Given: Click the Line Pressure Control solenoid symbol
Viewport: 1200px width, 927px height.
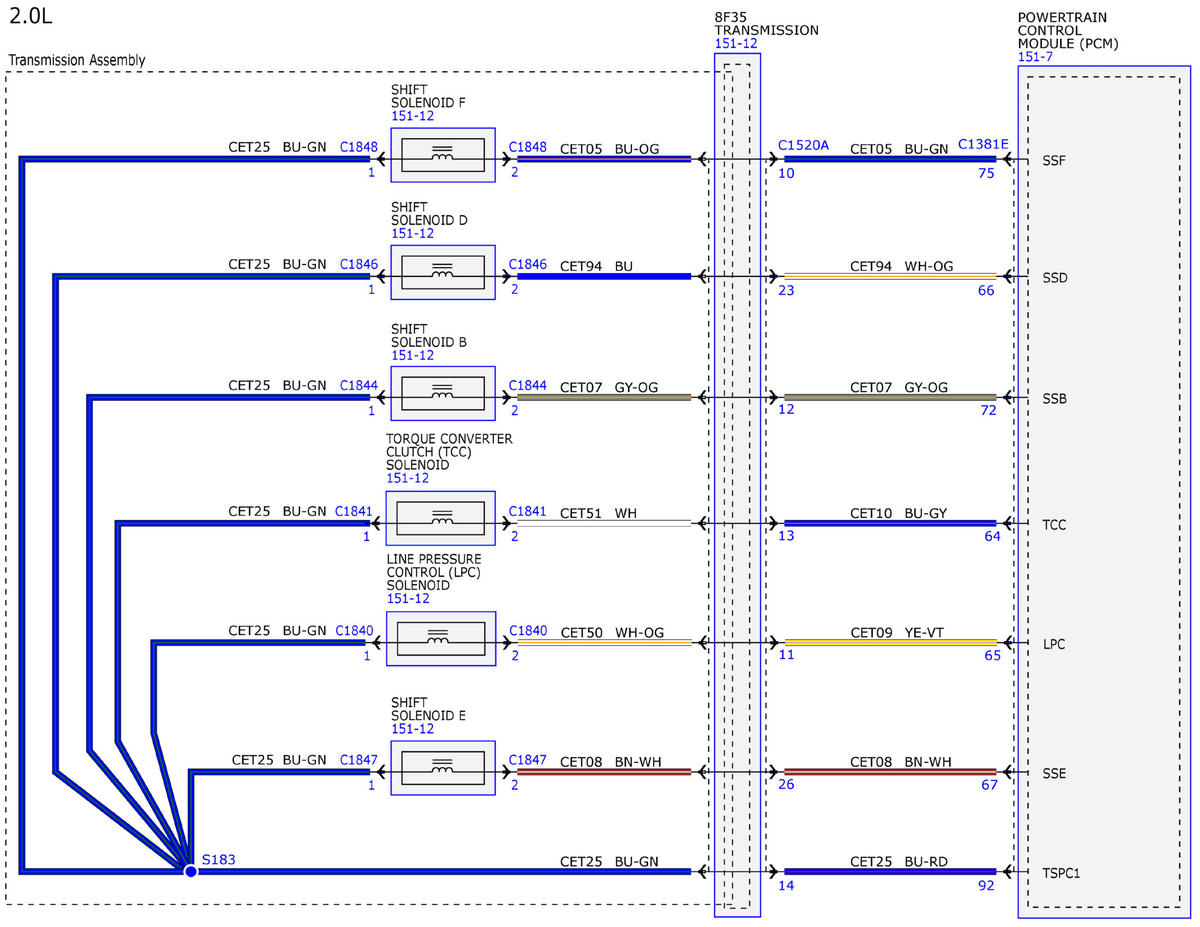Looking at the screenshot, I should (x=441, y=638).
